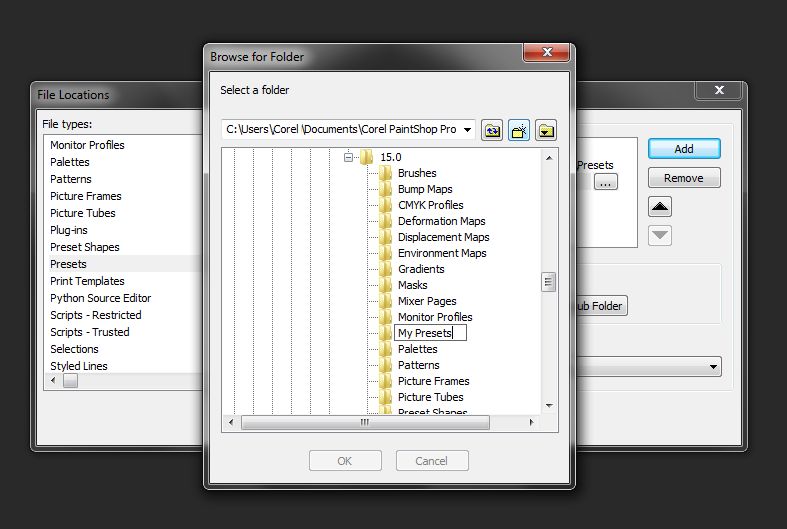Click the ellipsis browse button
The height and width of the screenshot is (529, 787).
point(606,182)
